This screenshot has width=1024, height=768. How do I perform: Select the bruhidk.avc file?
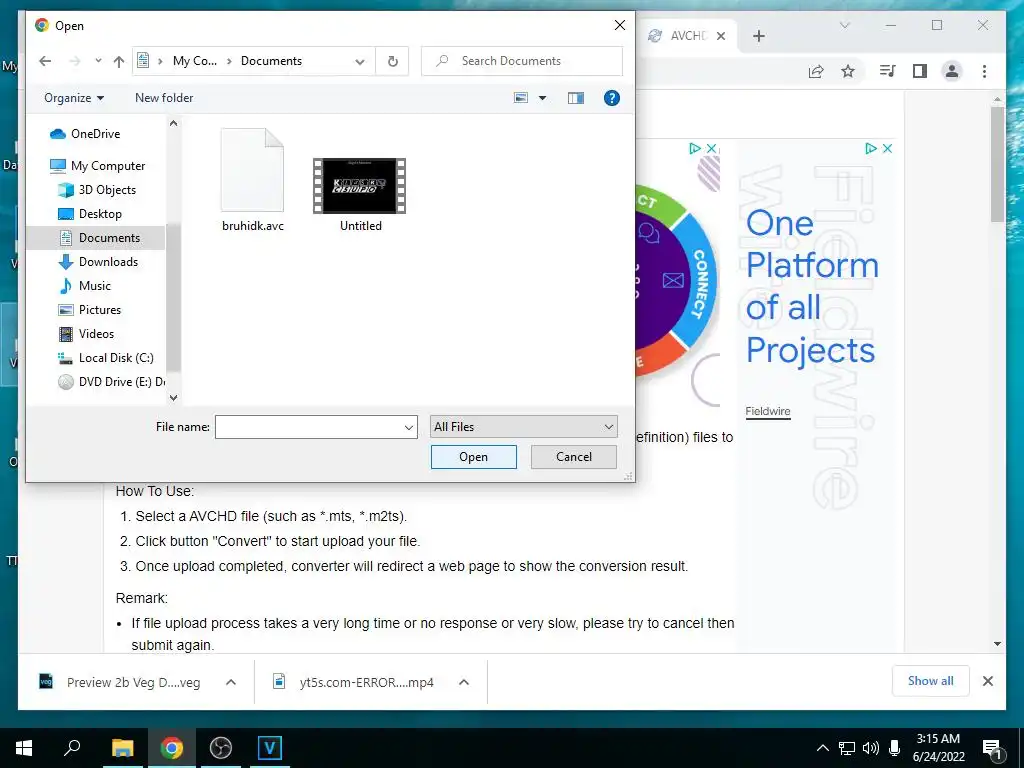(x=252, y=180)
